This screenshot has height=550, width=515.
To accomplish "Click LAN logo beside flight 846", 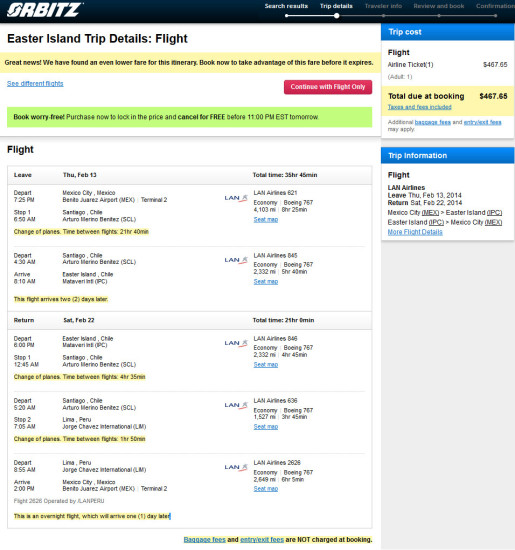I will [x=236, y=343].
